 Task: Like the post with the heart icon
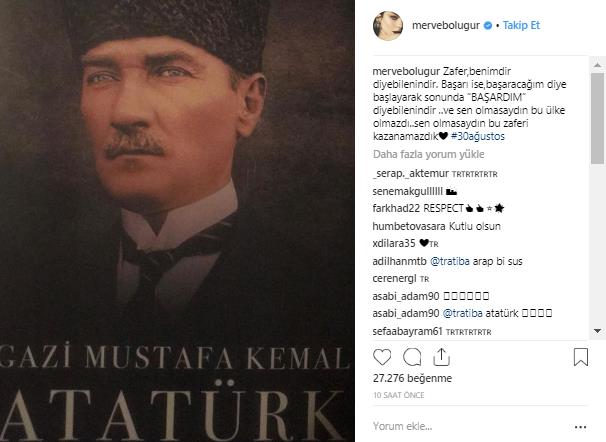click(382, 357)
